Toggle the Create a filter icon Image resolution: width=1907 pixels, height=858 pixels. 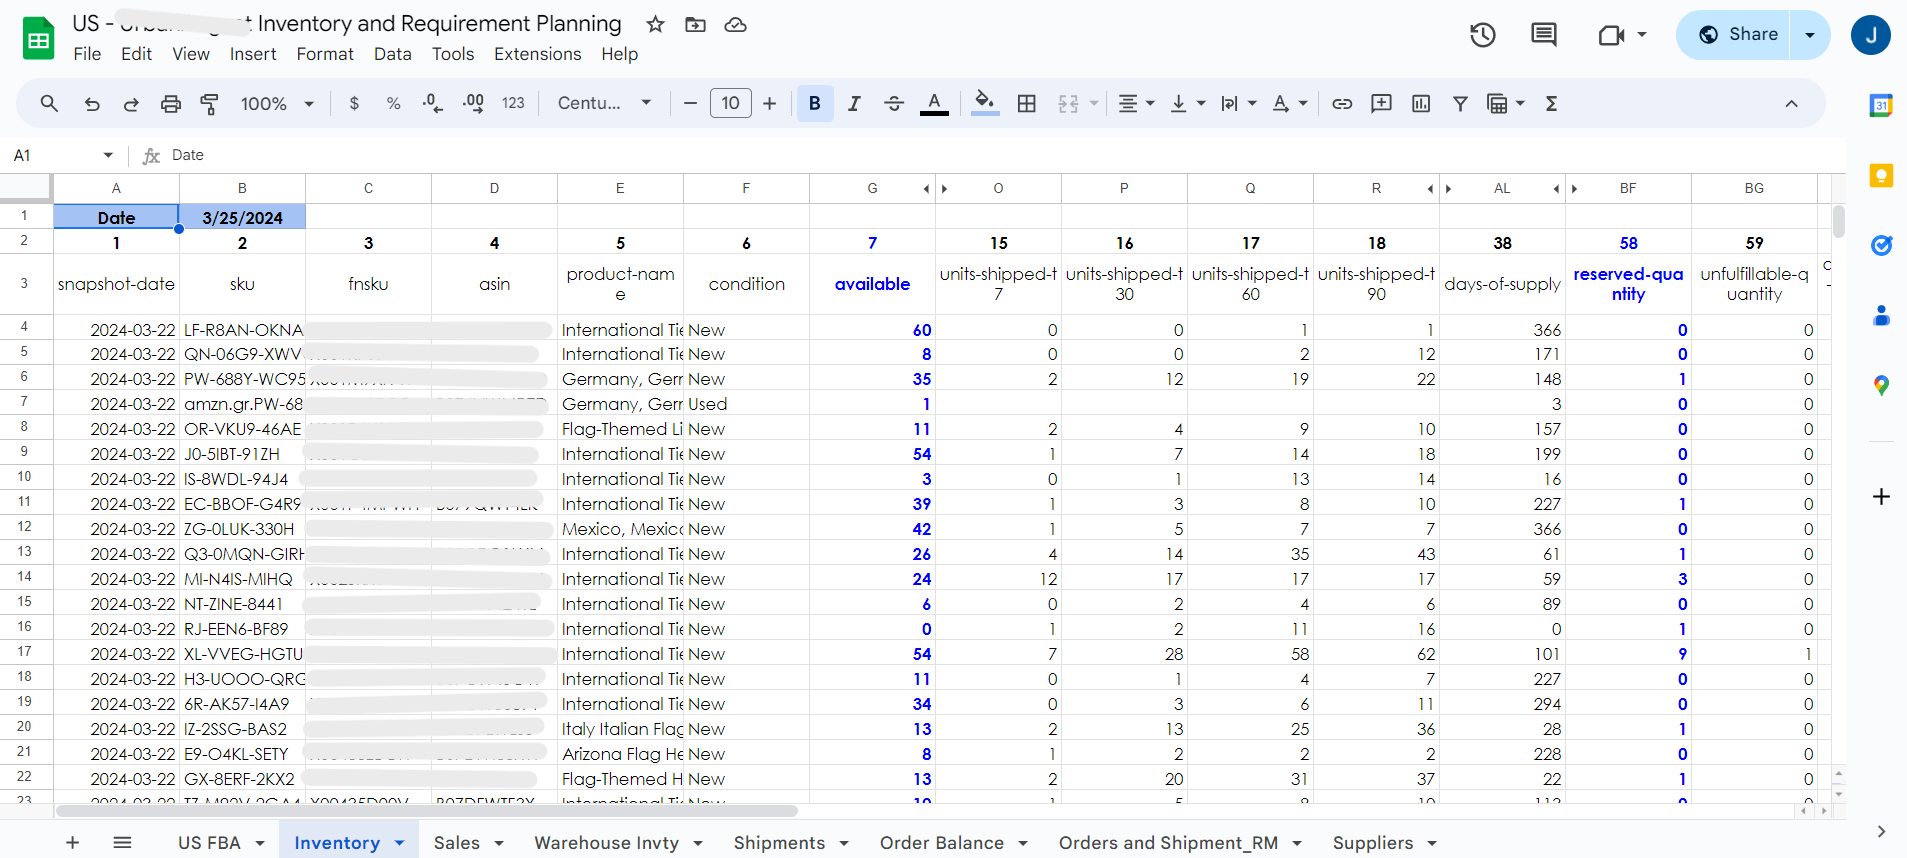tap(1460, 103)
